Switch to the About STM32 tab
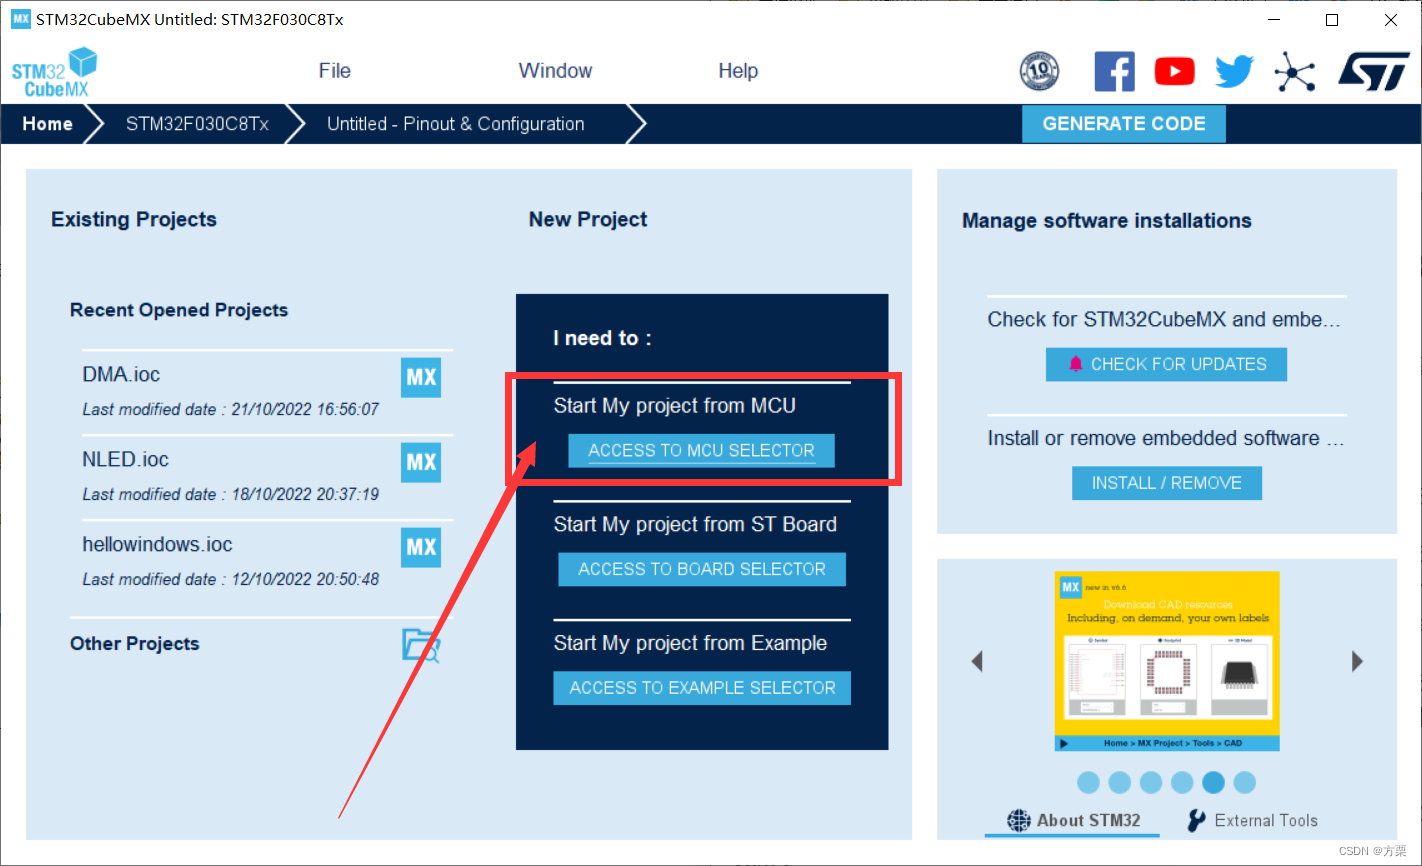 [1073, 820]
